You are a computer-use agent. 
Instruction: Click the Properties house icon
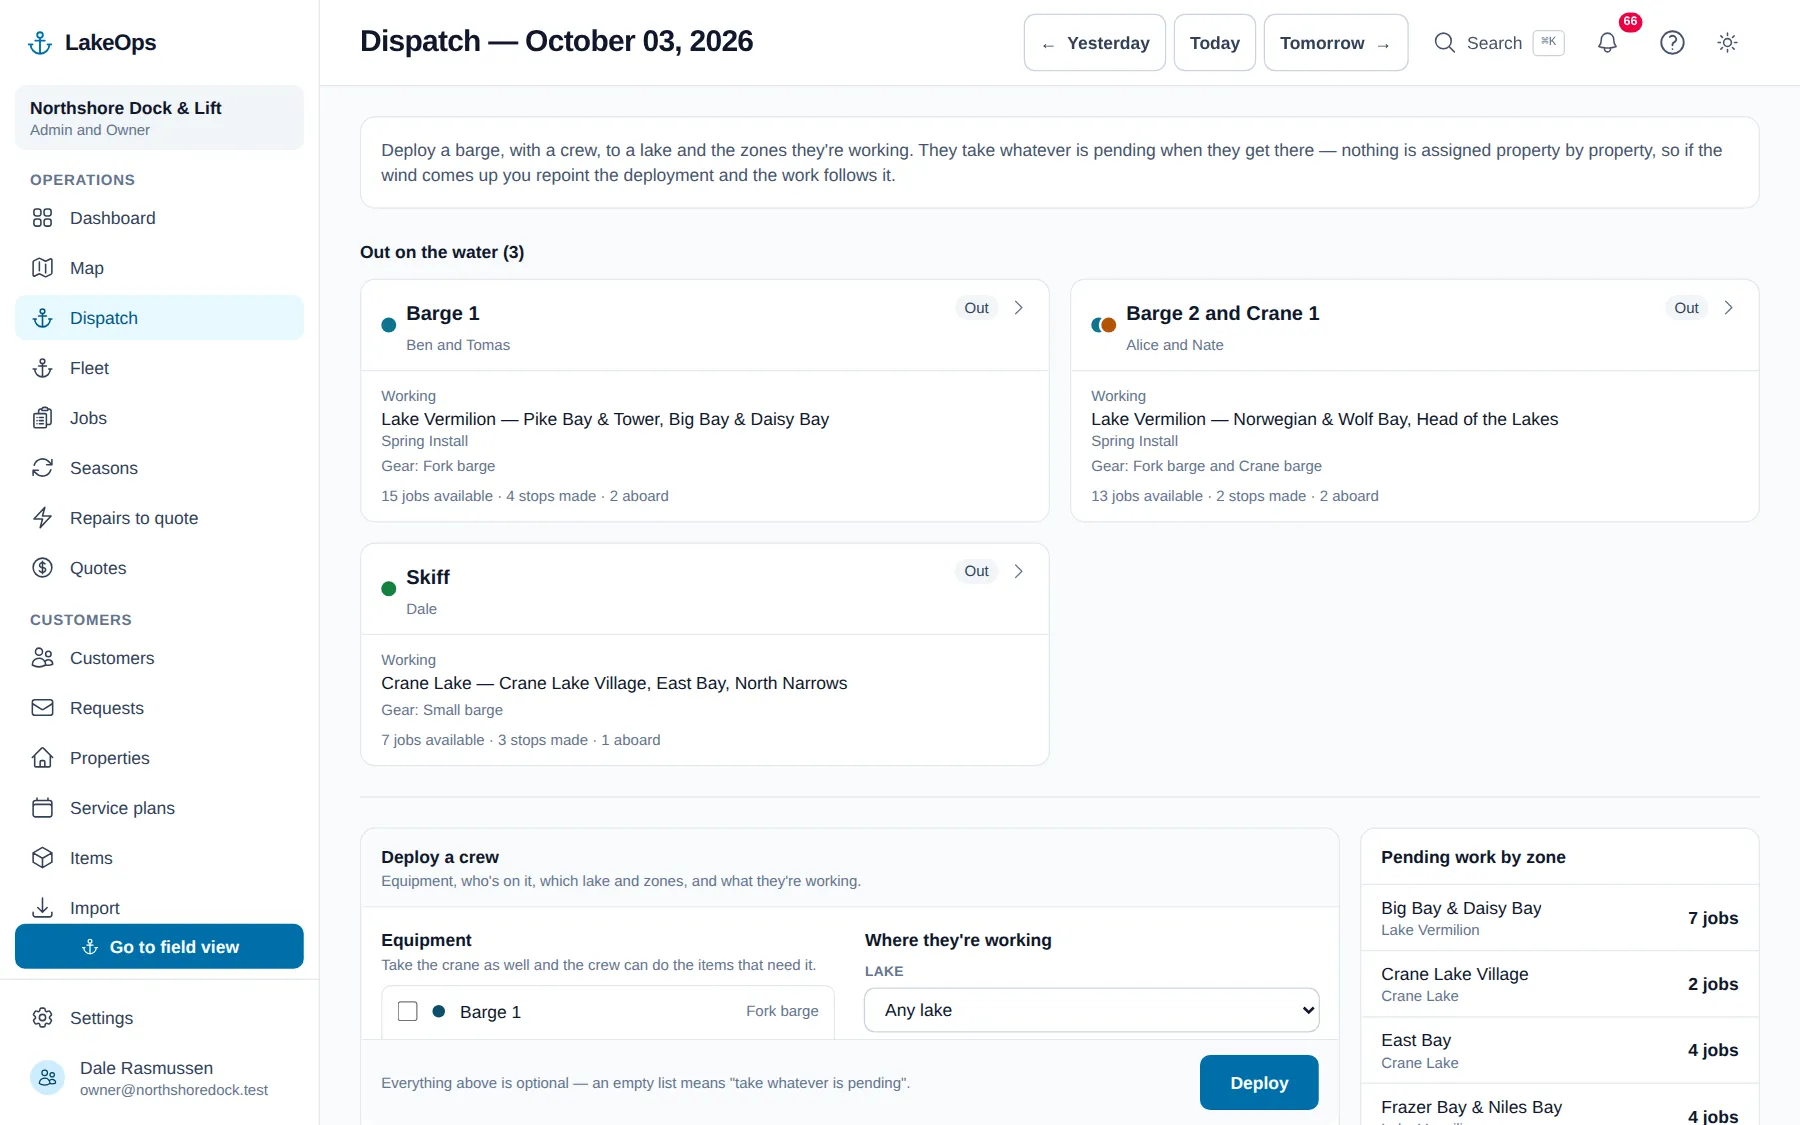[42, 758]
